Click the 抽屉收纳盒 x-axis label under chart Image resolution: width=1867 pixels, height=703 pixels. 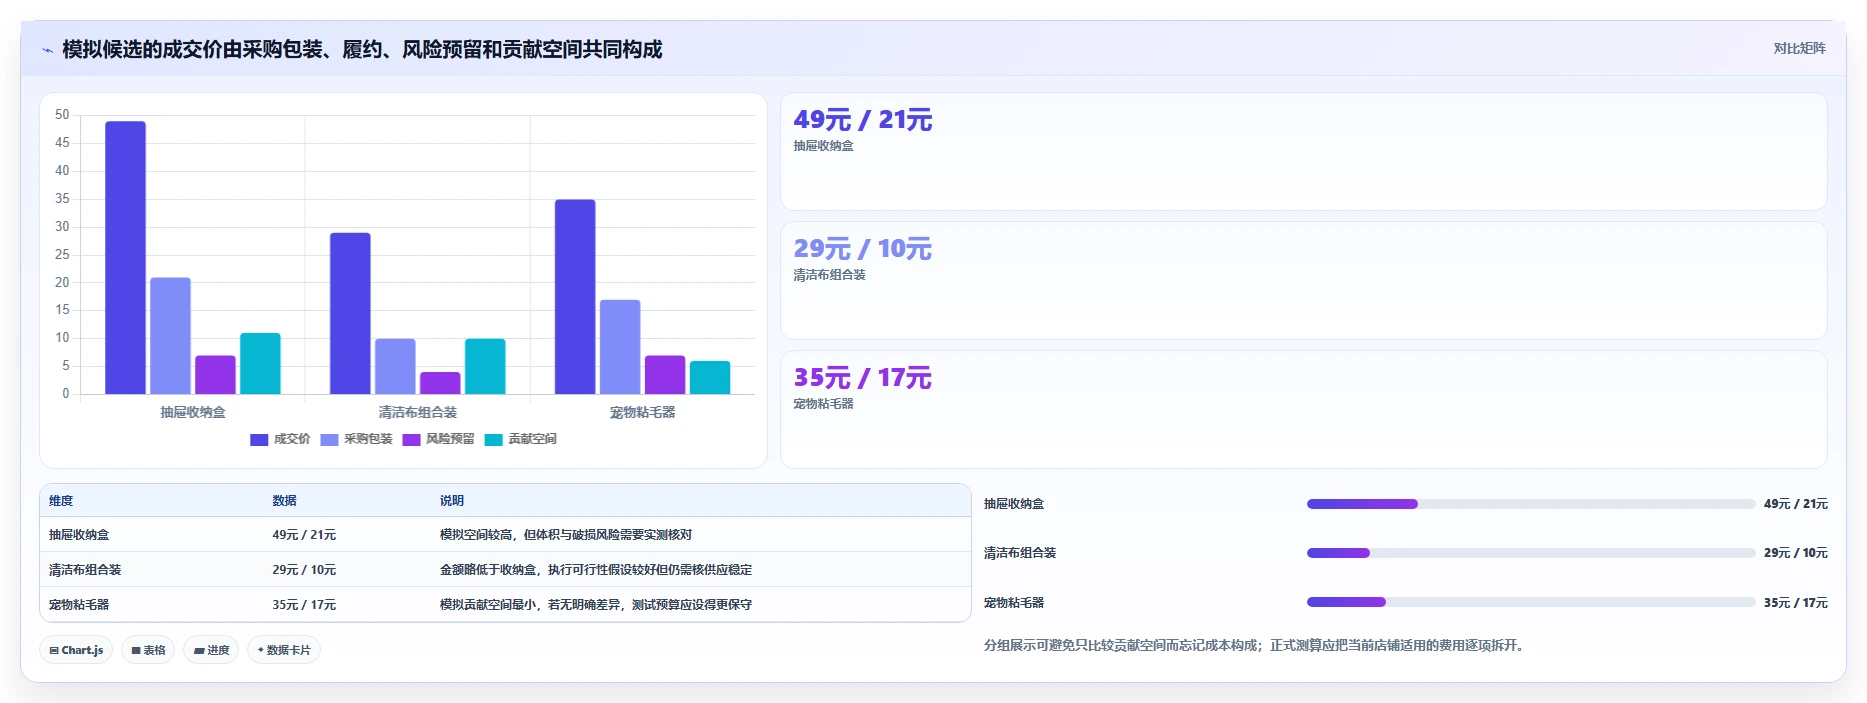[x=193, y=412]
